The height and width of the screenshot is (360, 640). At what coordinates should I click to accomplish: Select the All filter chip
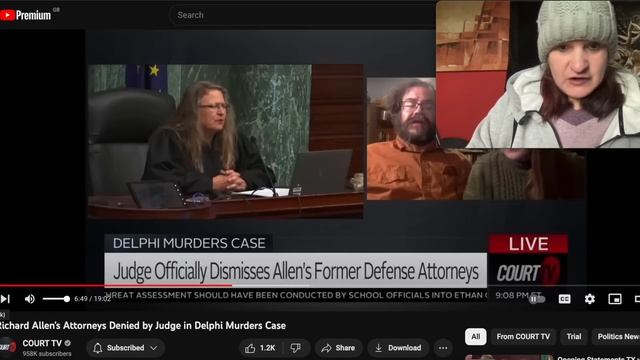[476, 337]
